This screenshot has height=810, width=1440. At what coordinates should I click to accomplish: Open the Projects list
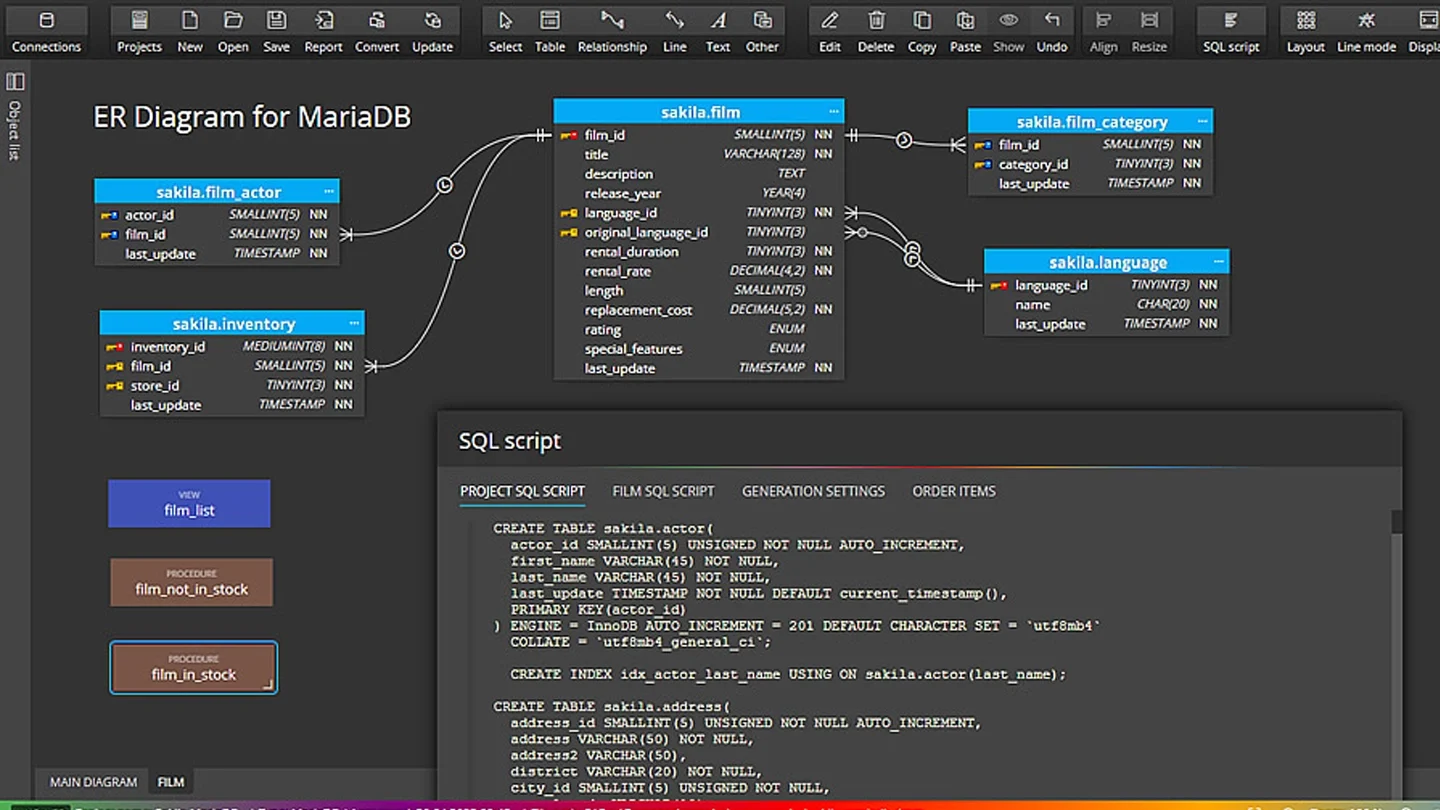(x=139, y=31)
